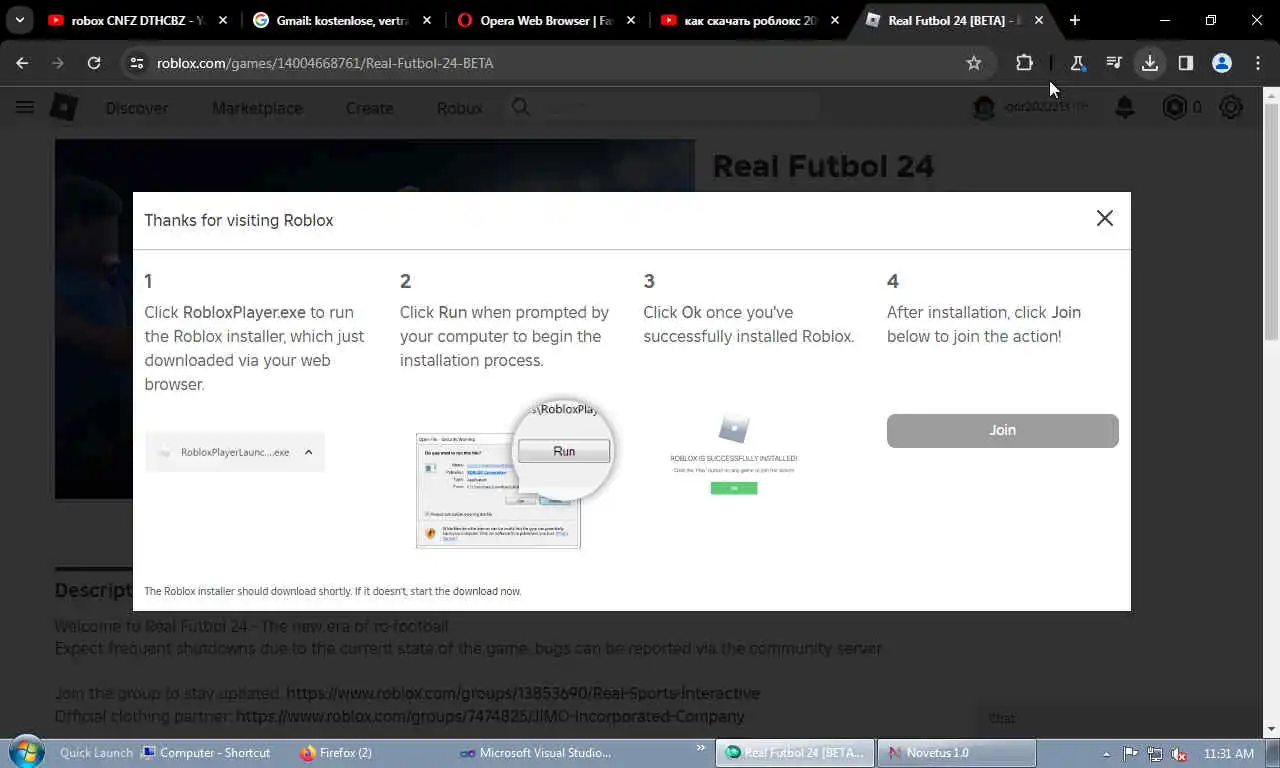Screen dimensions: 1280x768
Task: Open the browser extensions puzzle icon
Action: [x=1024, y=63]
